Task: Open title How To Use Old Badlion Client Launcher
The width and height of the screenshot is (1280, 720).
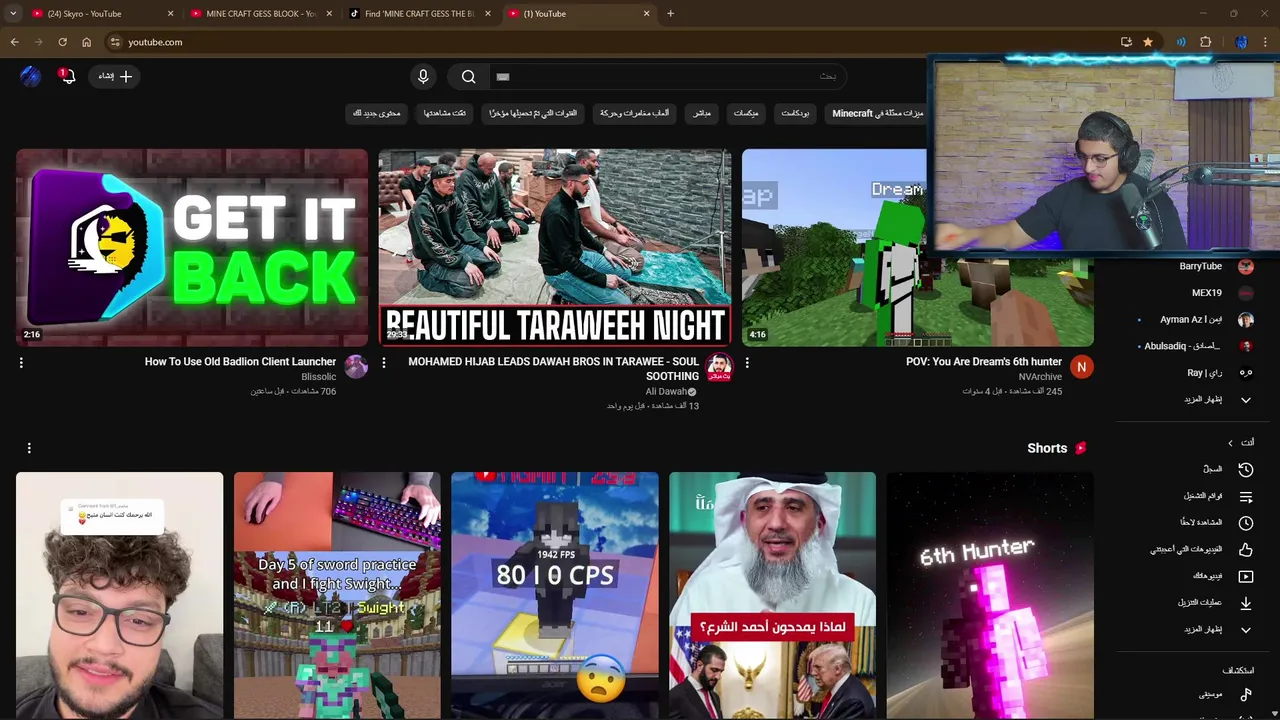Action: (x=240, y=362)
